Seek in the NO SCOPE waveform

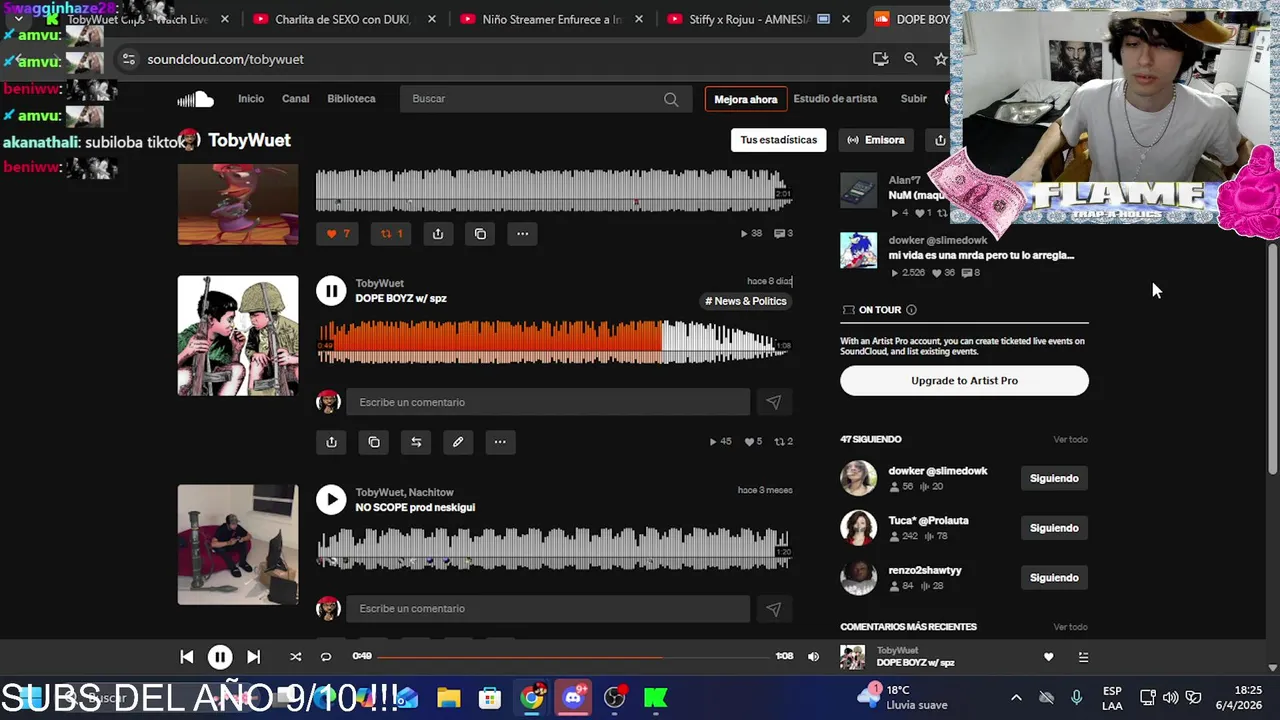pos(554,548)
